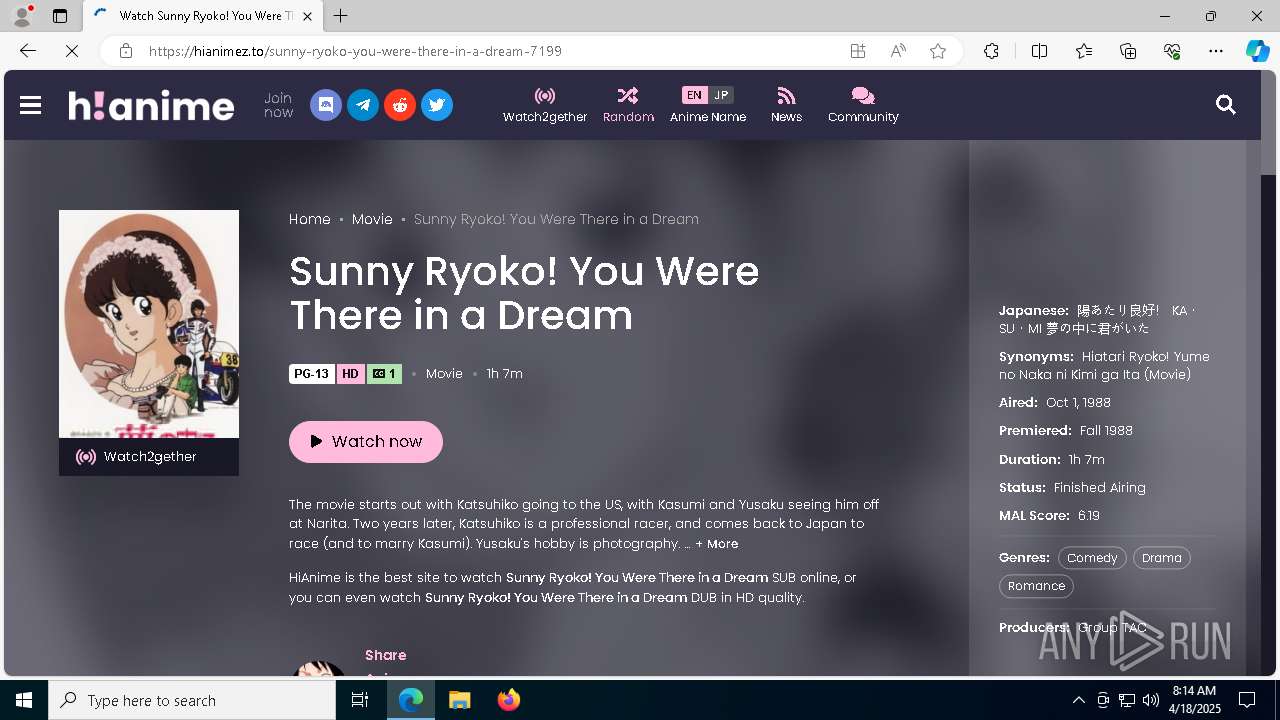The height and width of the screenshot is (720, 1280).
Task: Open the Comedy genre tag
Action: coord(1092,558)
